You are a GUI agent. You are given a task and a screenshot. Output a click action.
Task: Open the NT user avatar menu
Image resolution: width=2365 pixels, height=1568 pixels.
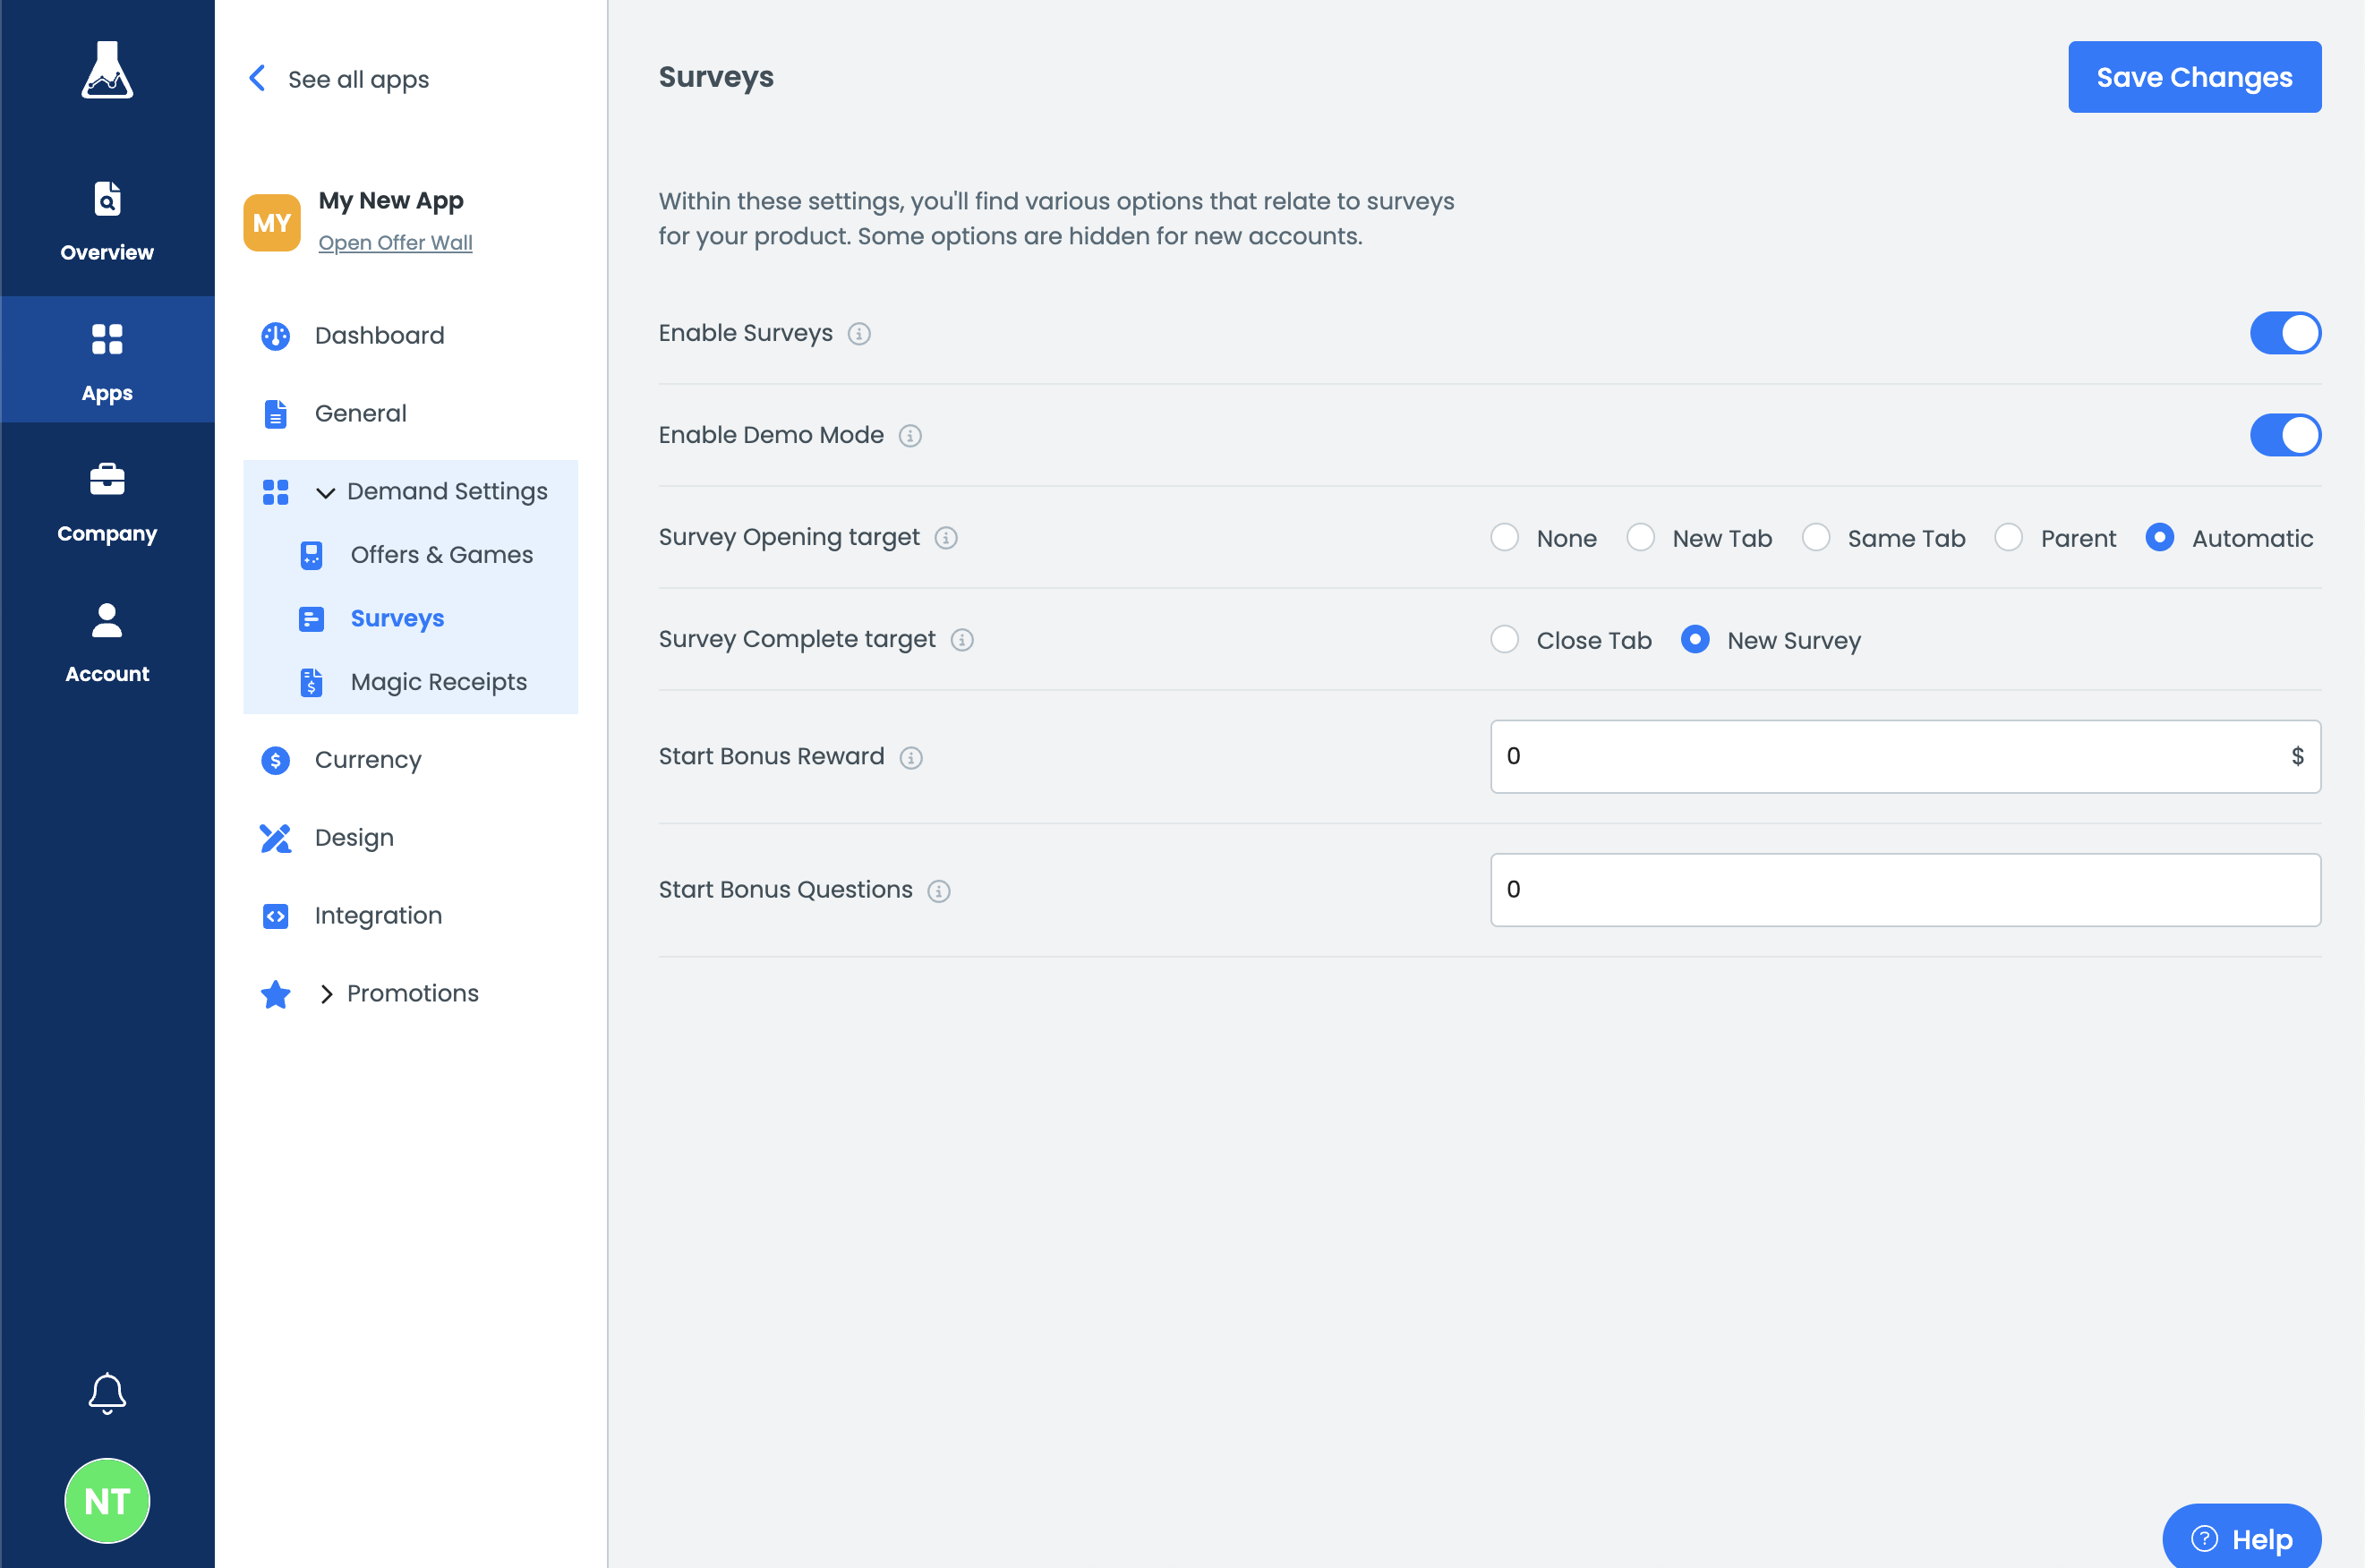(107, 1500)
